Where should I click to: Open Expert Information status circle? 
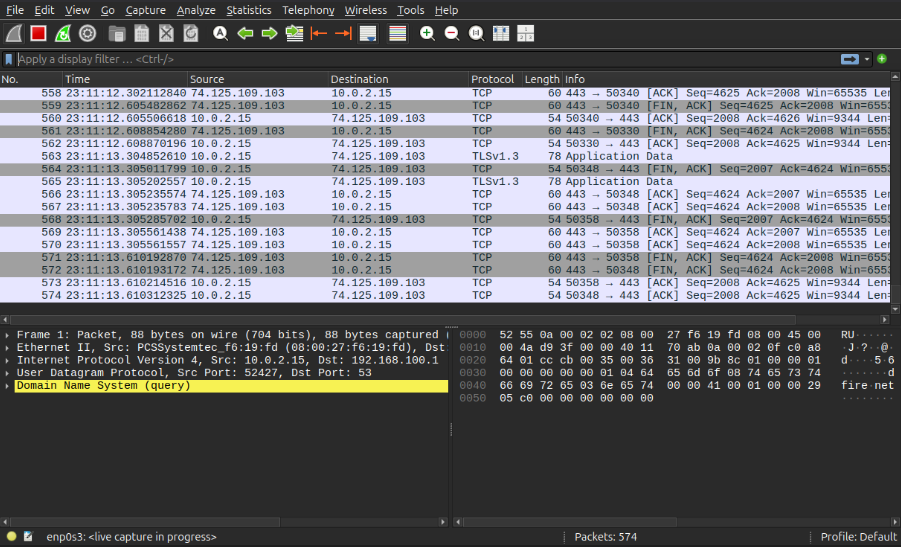[11, 537]
